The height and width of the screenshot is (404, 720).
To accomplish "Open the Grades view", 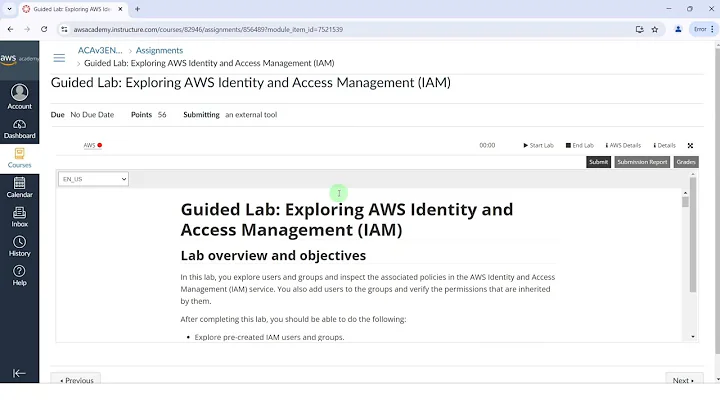I will coord(686,162).
